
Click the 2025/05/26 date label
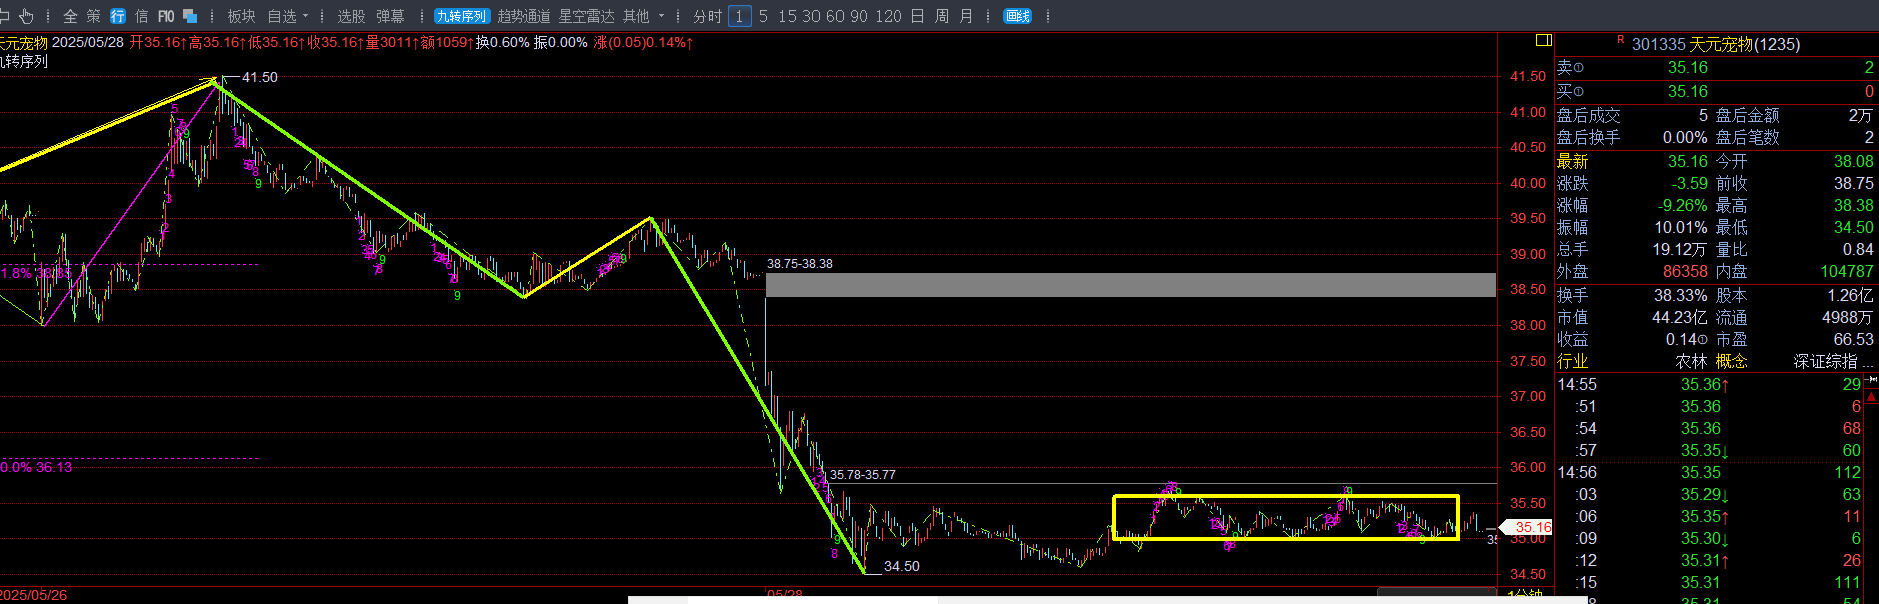pyautogui.click(x=34, y=594)
